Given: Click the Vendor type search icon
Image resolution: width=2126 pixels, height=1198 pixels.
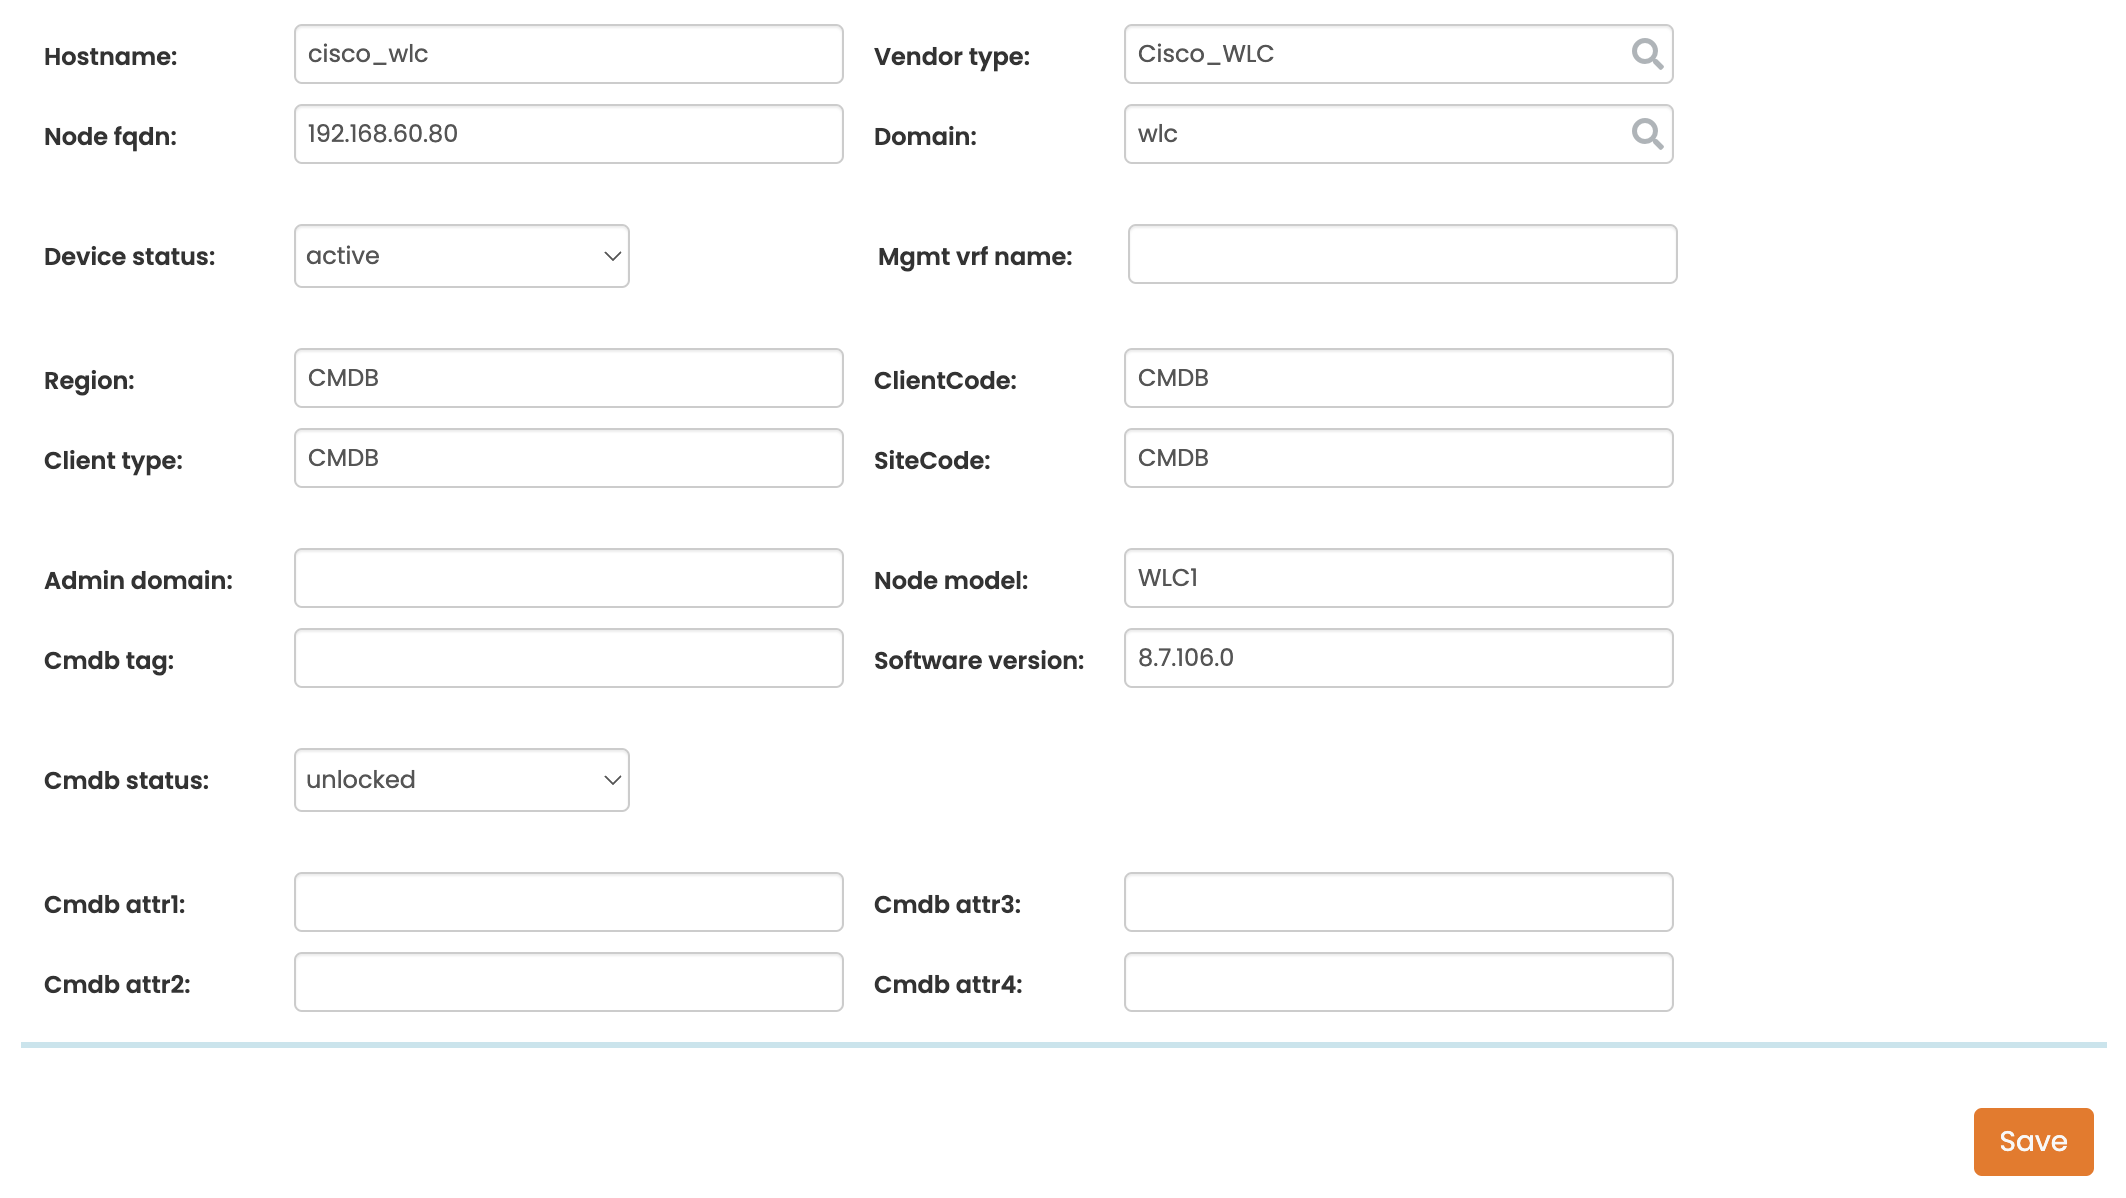Looking at the screenshot, I should (x=1646, y=54).
